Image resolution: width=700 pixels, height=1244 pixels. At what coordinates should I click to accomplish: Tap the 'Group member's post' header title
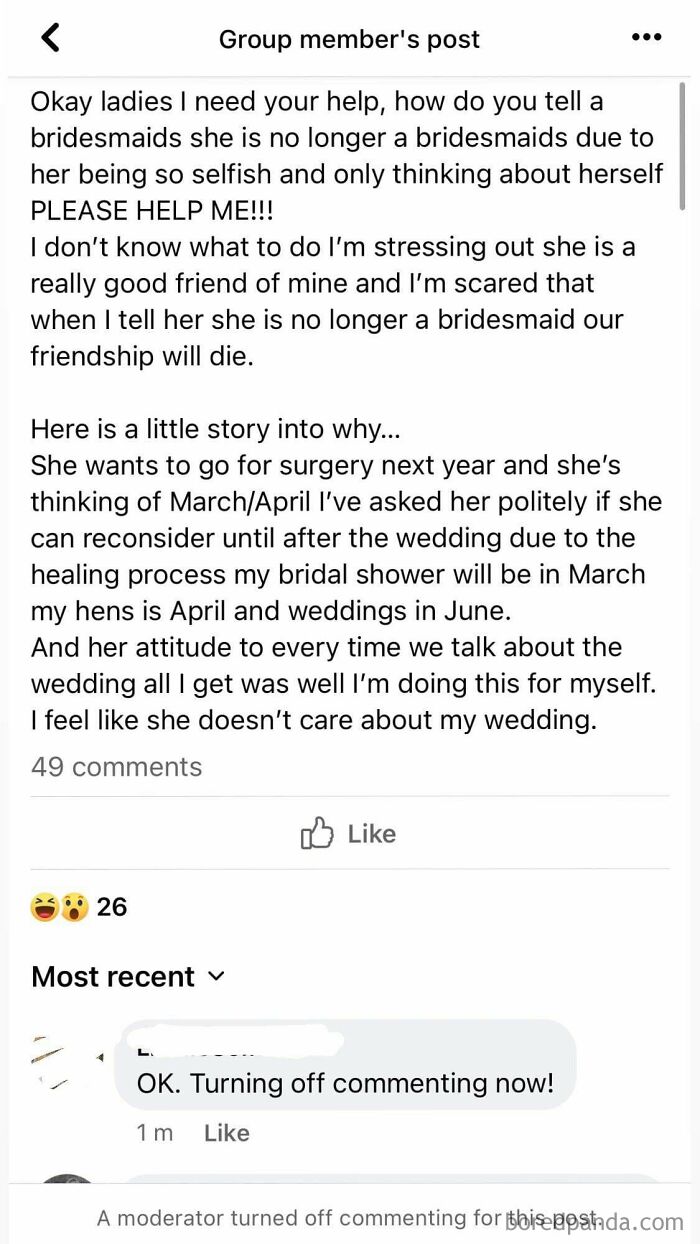coord(349,39)
